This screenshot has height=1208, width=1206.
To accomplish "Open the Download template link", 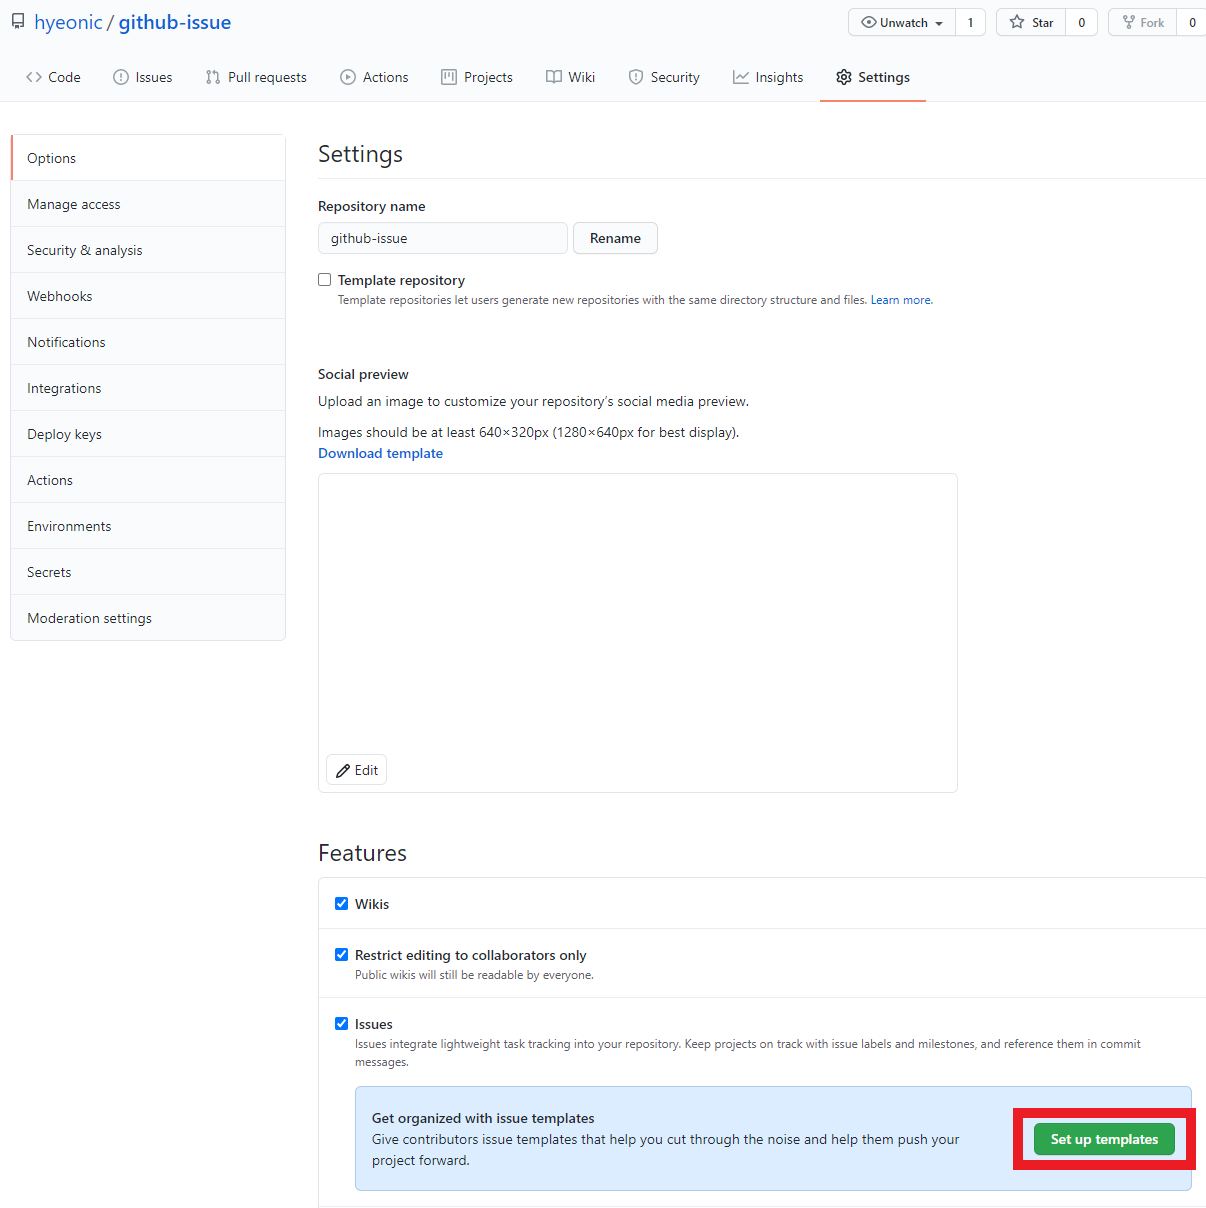I will tap(380, 453).
